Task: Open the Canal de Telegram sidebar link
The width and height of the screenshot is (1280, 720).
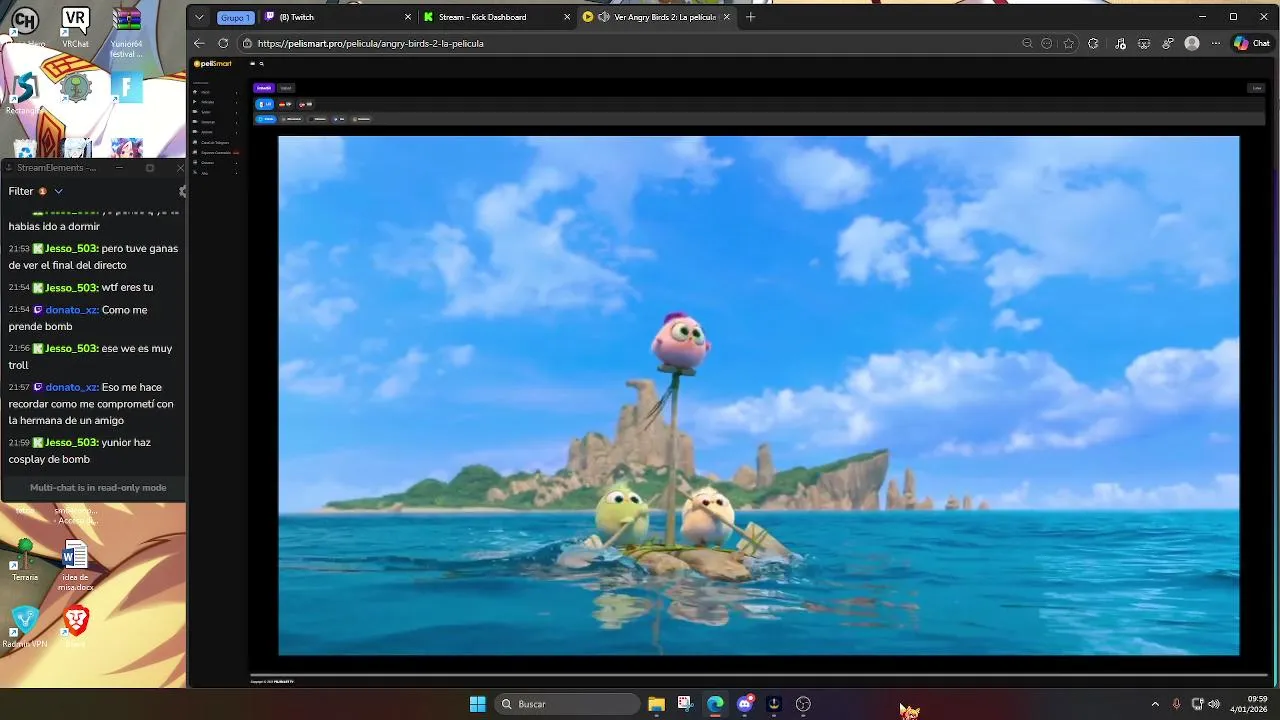Action: pos(215,142)
